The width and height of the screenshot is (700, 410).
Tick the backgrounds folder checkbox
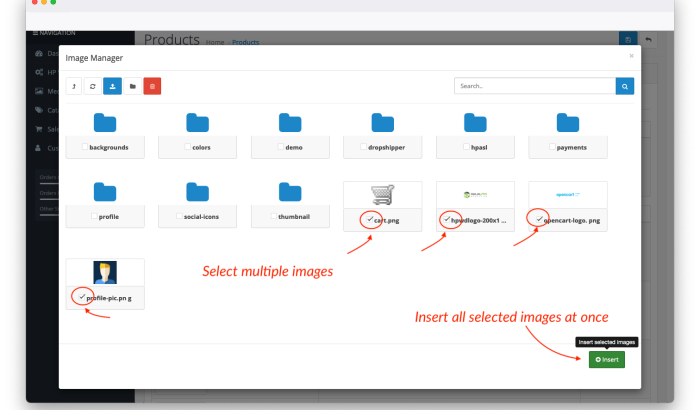tap(85, 146)
